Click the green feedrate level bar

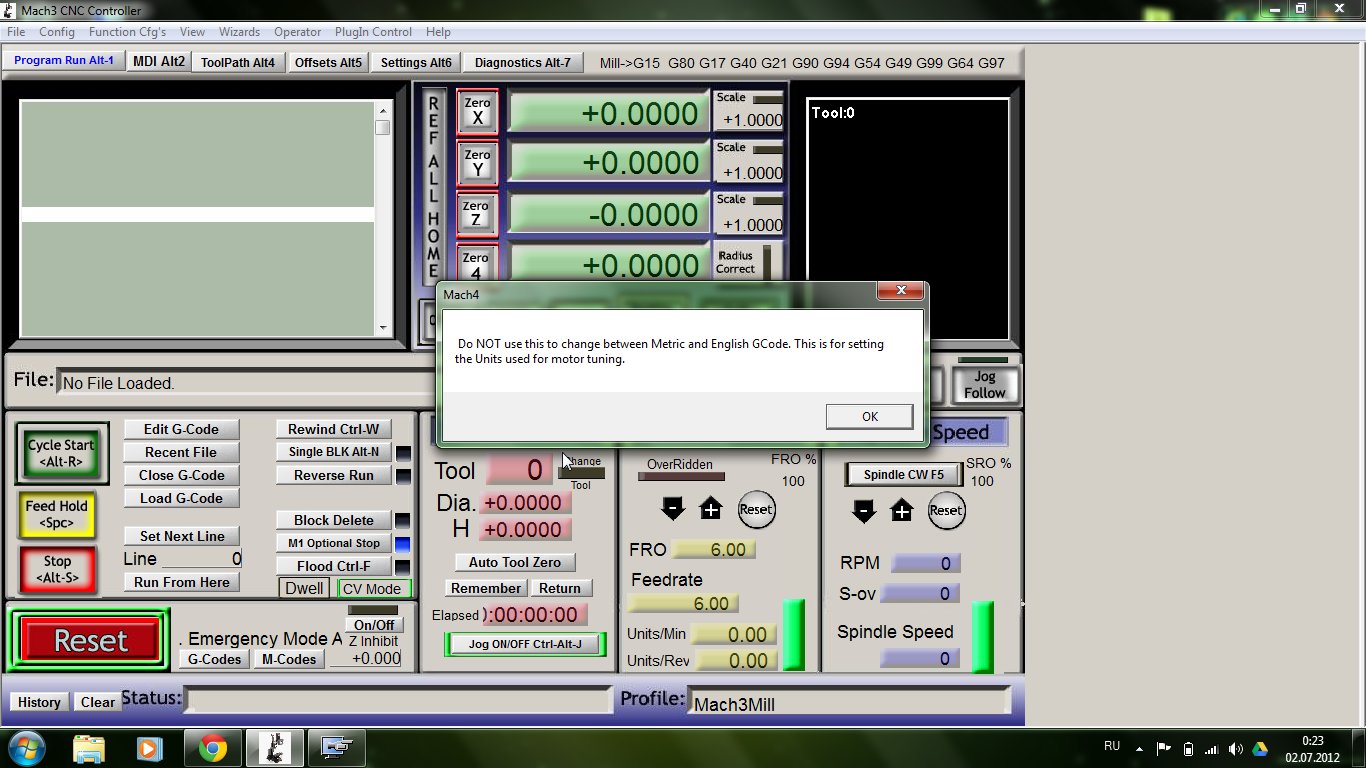(793, 634)
